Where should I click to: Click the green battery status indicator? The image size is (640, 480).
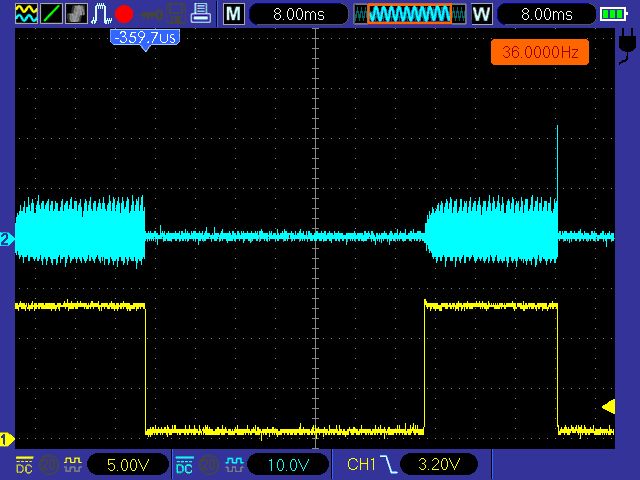pos(612,14)
